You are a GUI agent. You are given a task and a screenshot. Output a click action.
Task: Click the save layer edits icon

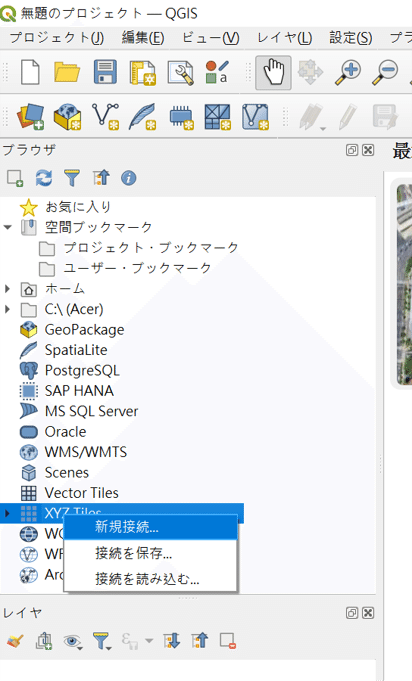(x=385, y=117)
